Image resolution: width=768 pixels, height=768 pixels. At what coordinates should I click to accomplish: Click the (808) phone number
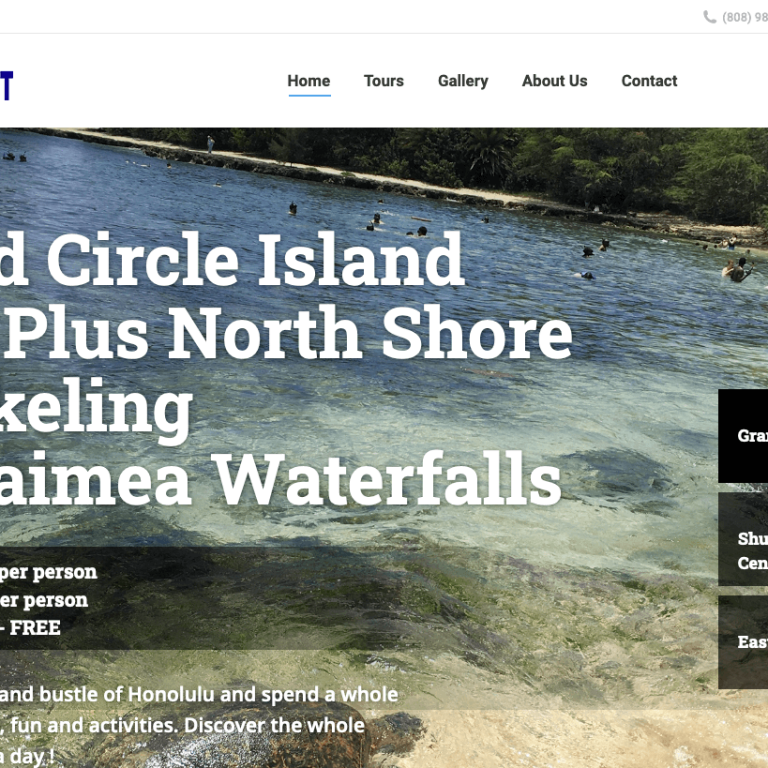(745, 17)
